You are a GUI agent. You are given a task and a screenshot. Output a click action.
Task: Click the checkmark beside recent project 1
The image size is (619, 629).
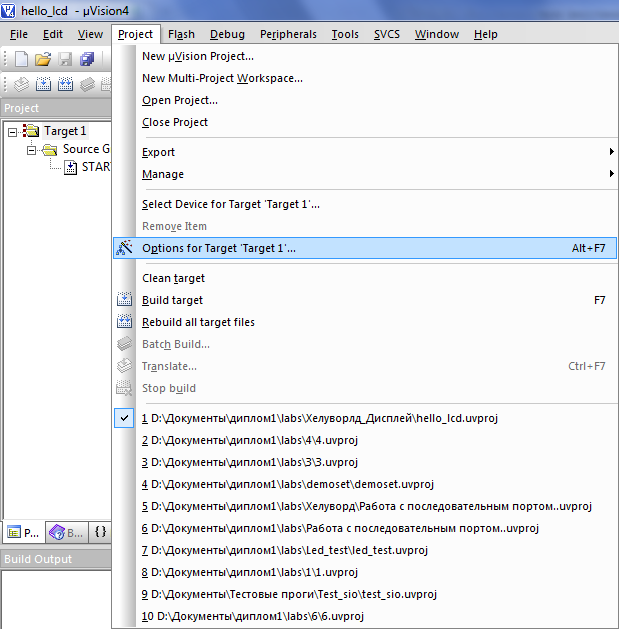[124, 418]
